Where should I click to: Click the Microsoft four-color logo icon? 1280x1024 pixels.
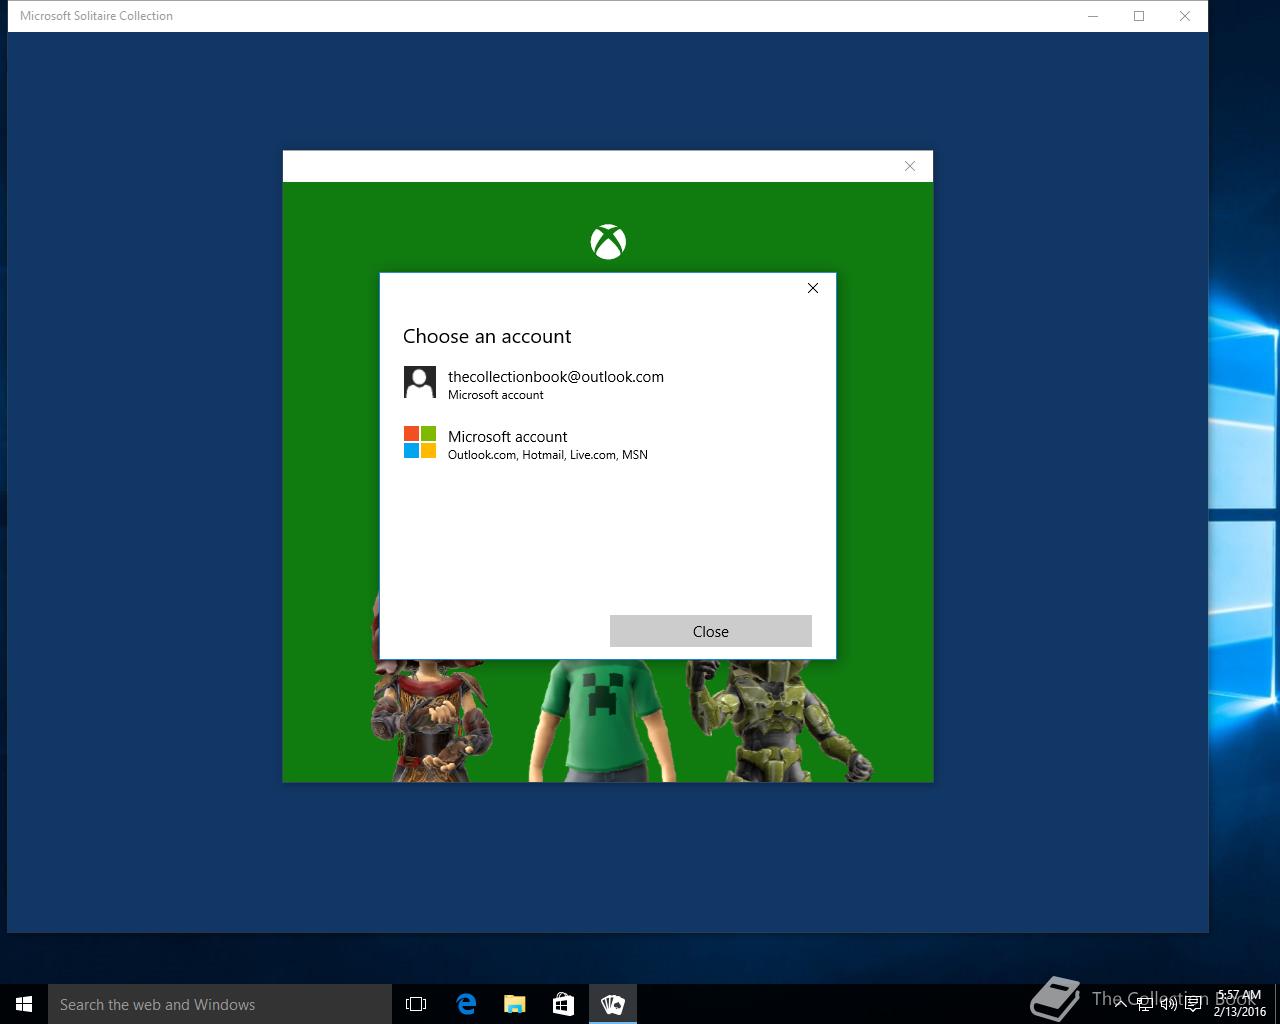420,442
